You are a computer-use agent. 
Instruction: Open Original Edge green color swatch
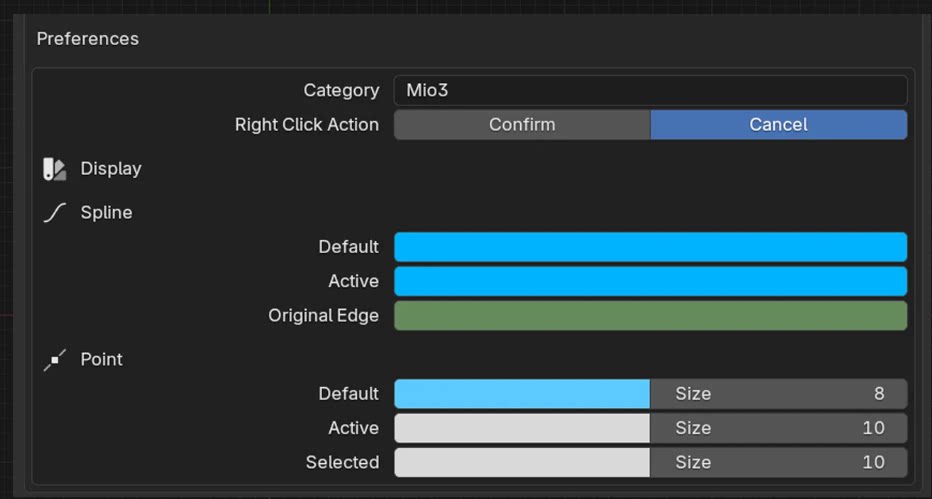pyautogui.click(x=650, y=316)
